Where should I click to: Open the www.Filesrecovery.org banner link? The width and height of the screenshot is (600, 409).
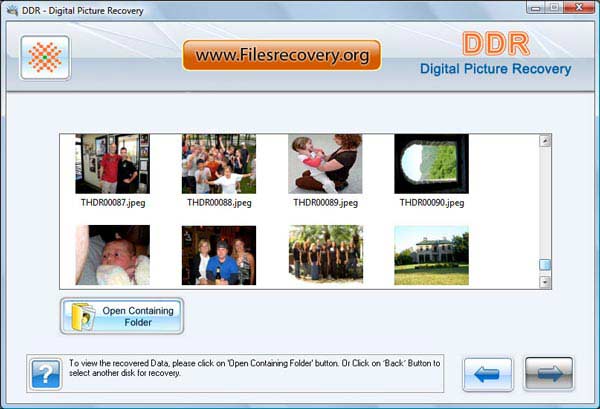pyautogui.click(x=282, y=55)
